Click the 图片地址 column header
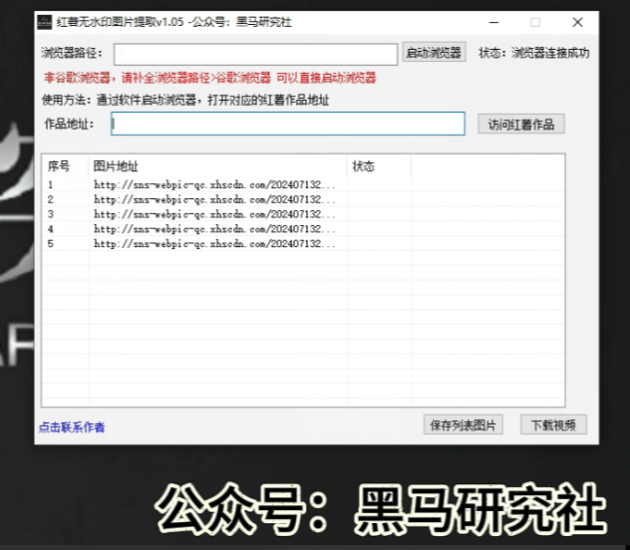 tap(217, 166)
